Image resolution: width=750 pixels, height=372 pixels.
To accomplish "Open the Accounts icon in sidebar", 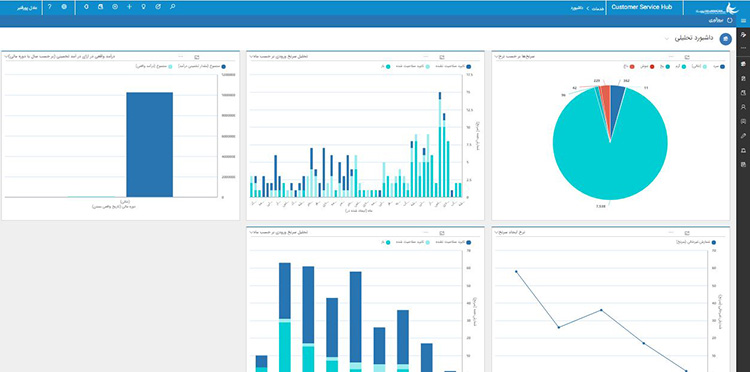I will 743,92.
